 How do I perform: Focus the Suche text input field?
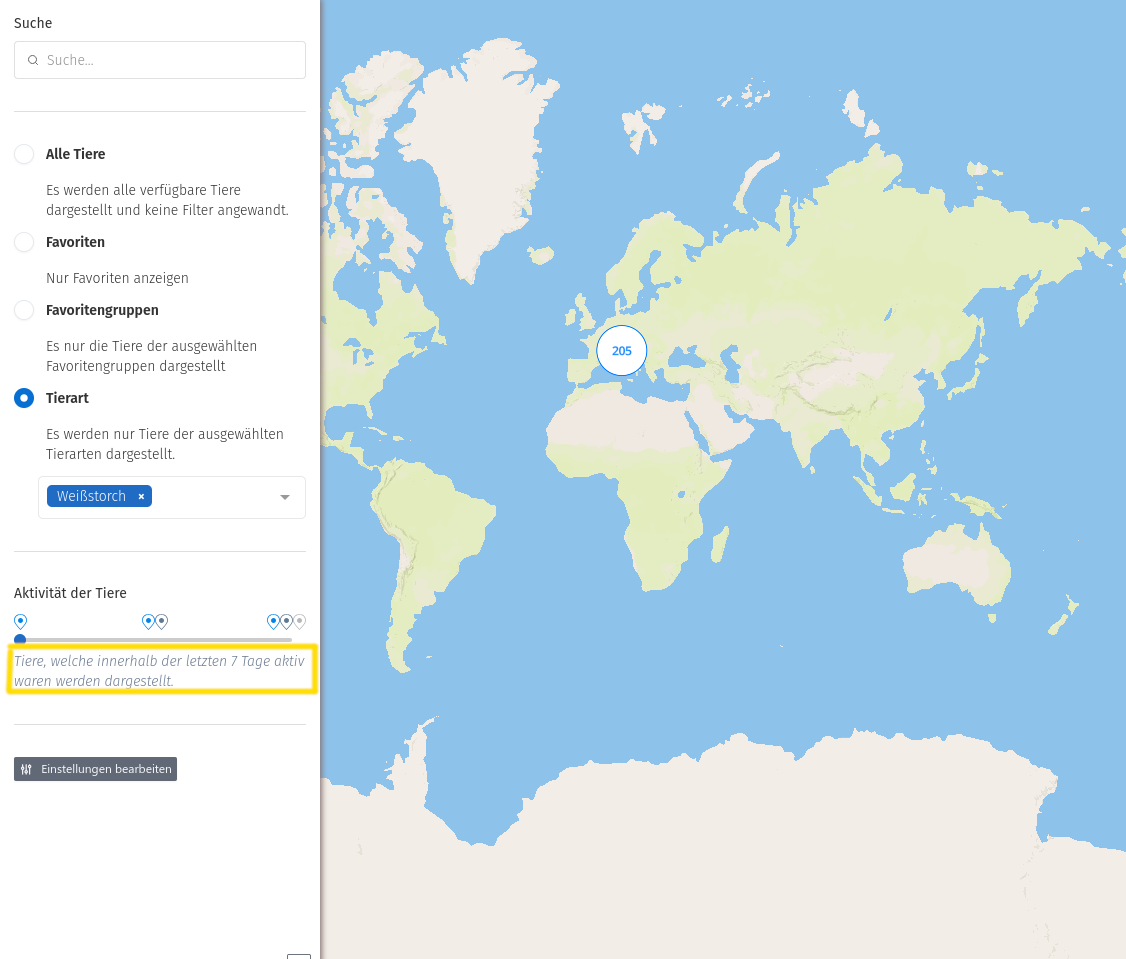(x=170, y=60)
